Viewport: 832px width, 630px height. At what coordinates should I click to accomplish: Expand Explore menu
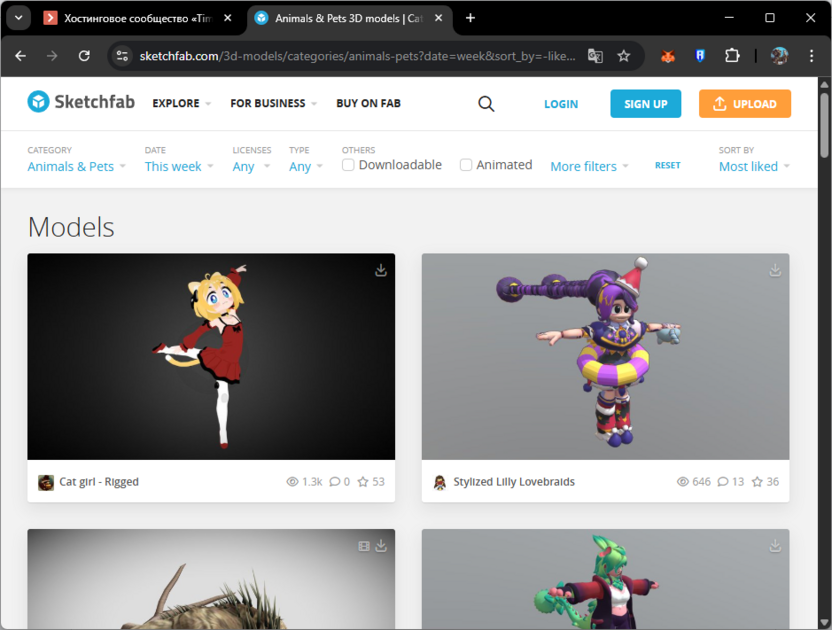(181, 103)
